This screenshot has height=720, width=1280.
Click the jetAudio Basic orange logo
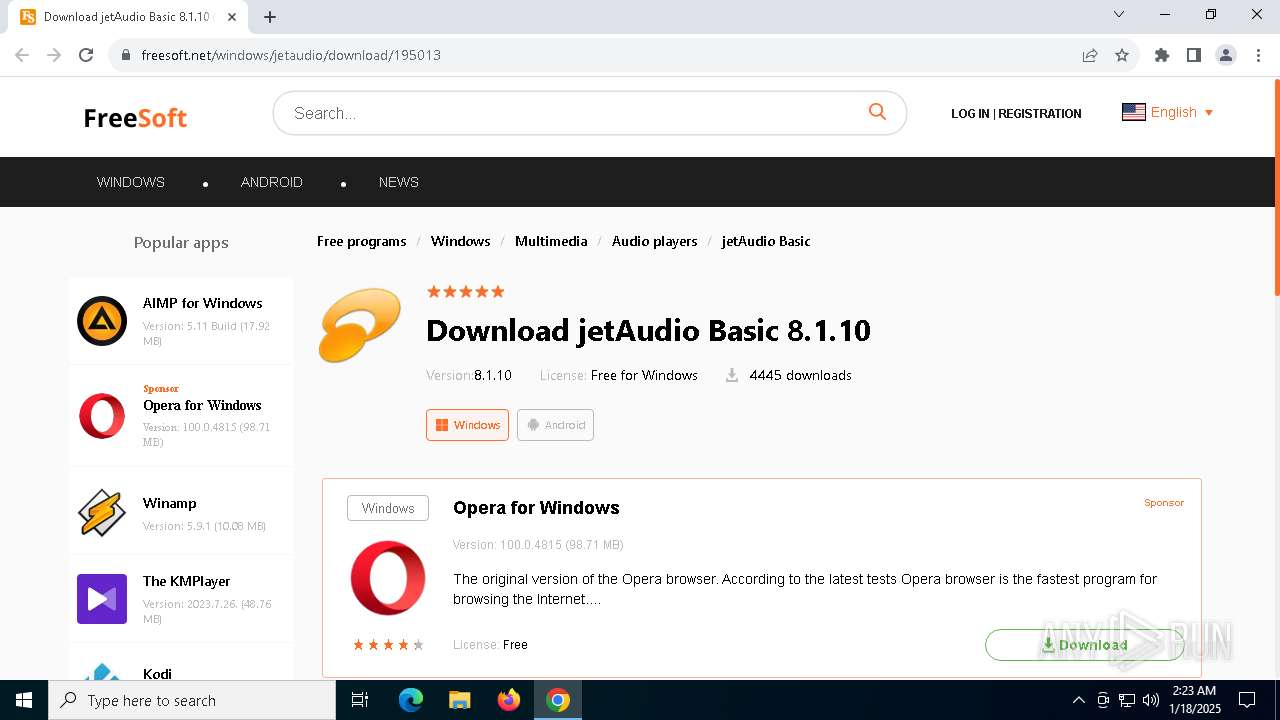[x=359, y=325]
